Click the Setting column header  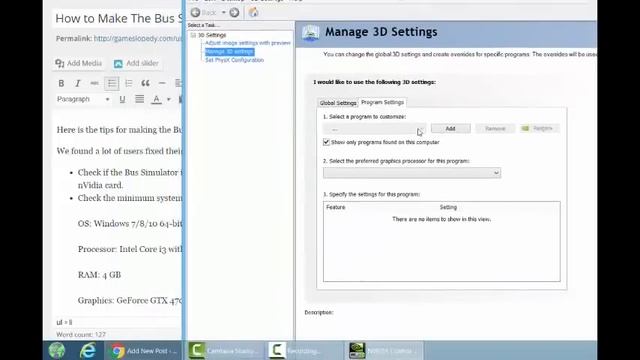(448, 207)
